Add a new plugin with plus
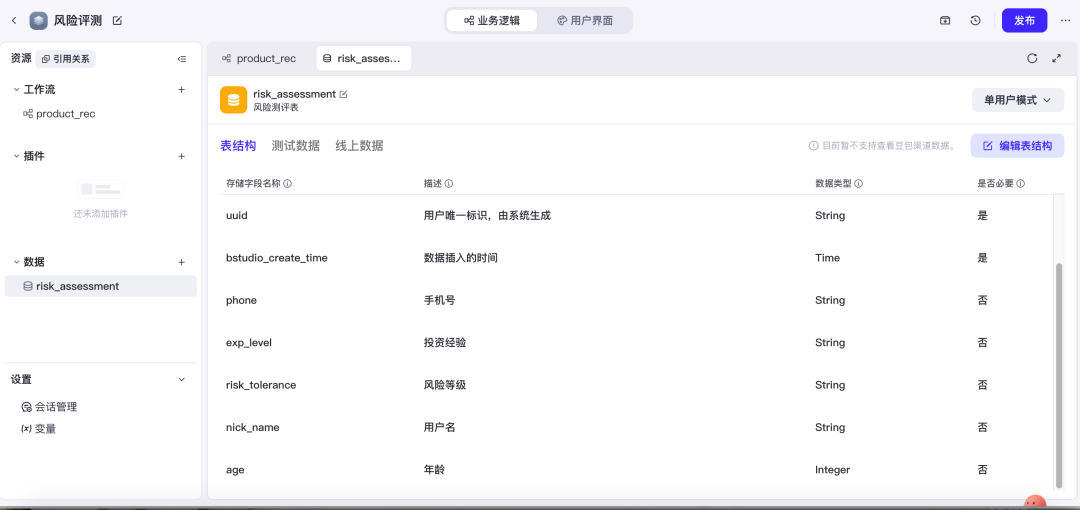The image size is (1080, 510). 182,156
